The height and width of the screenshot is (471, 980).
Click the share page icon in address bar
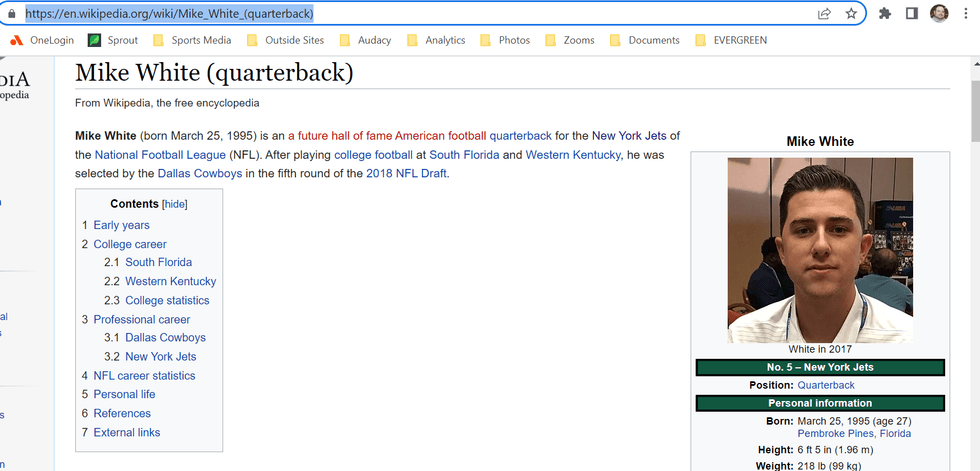(x=824, y=14)
